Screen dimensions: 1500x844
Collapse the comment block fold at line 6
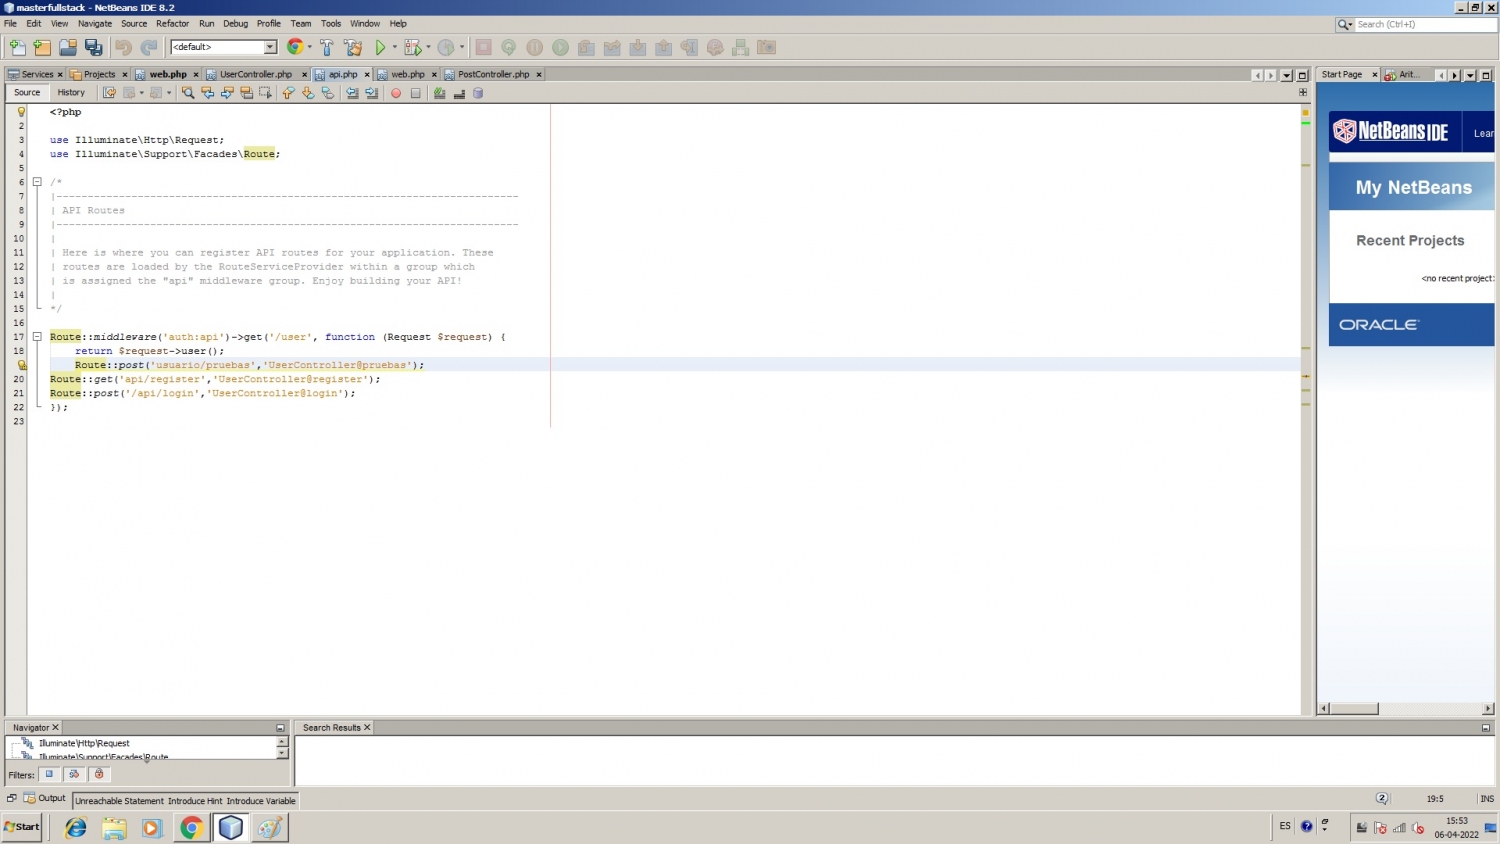tap(37, 182)
